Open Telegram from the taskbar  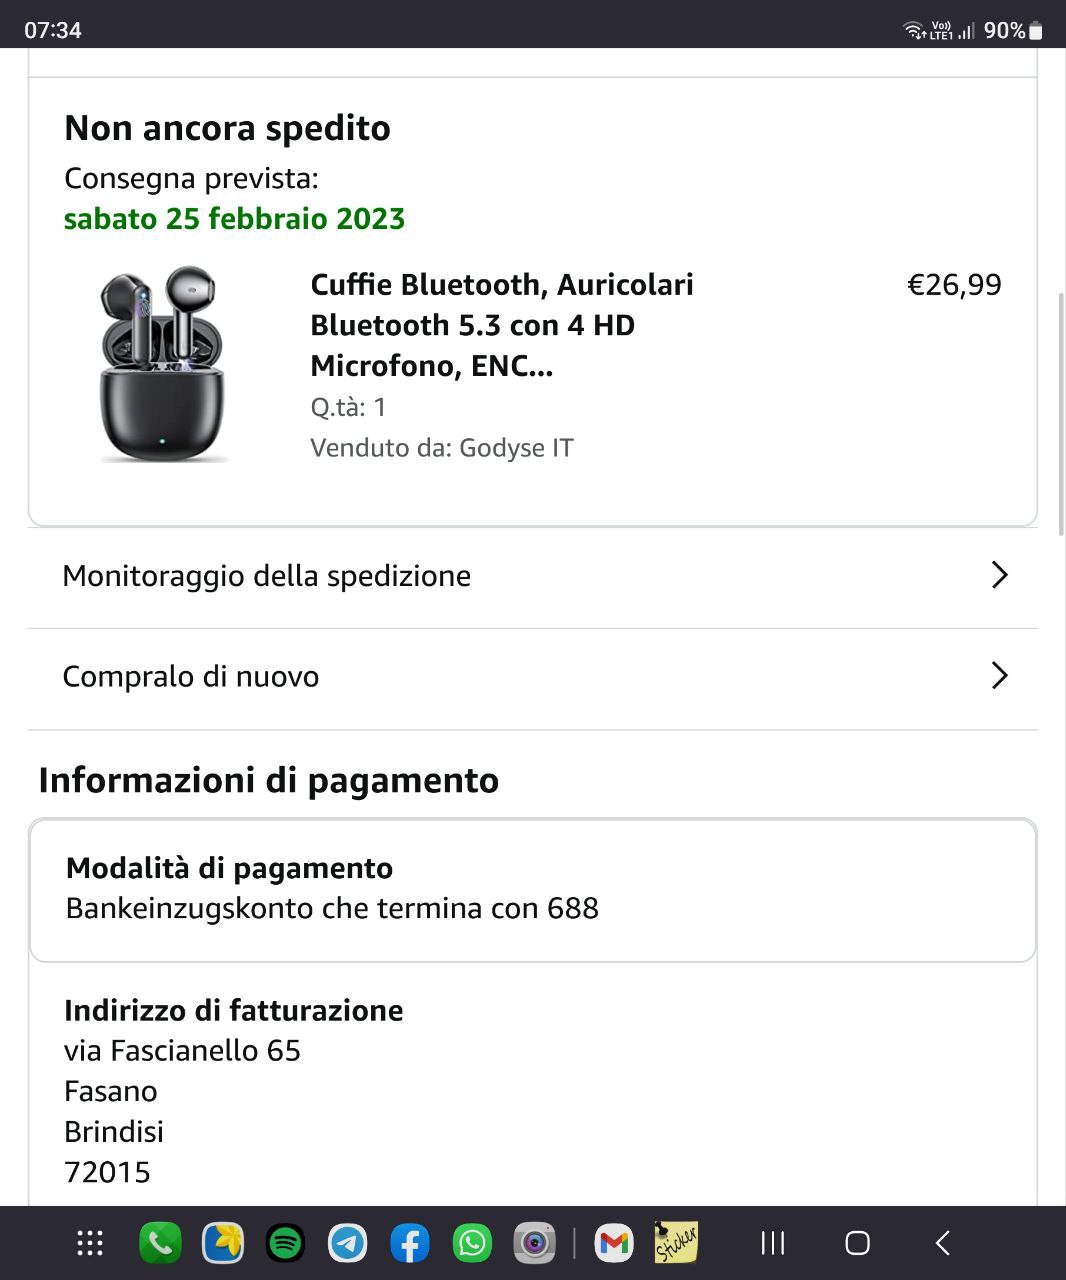(347, 1243)
